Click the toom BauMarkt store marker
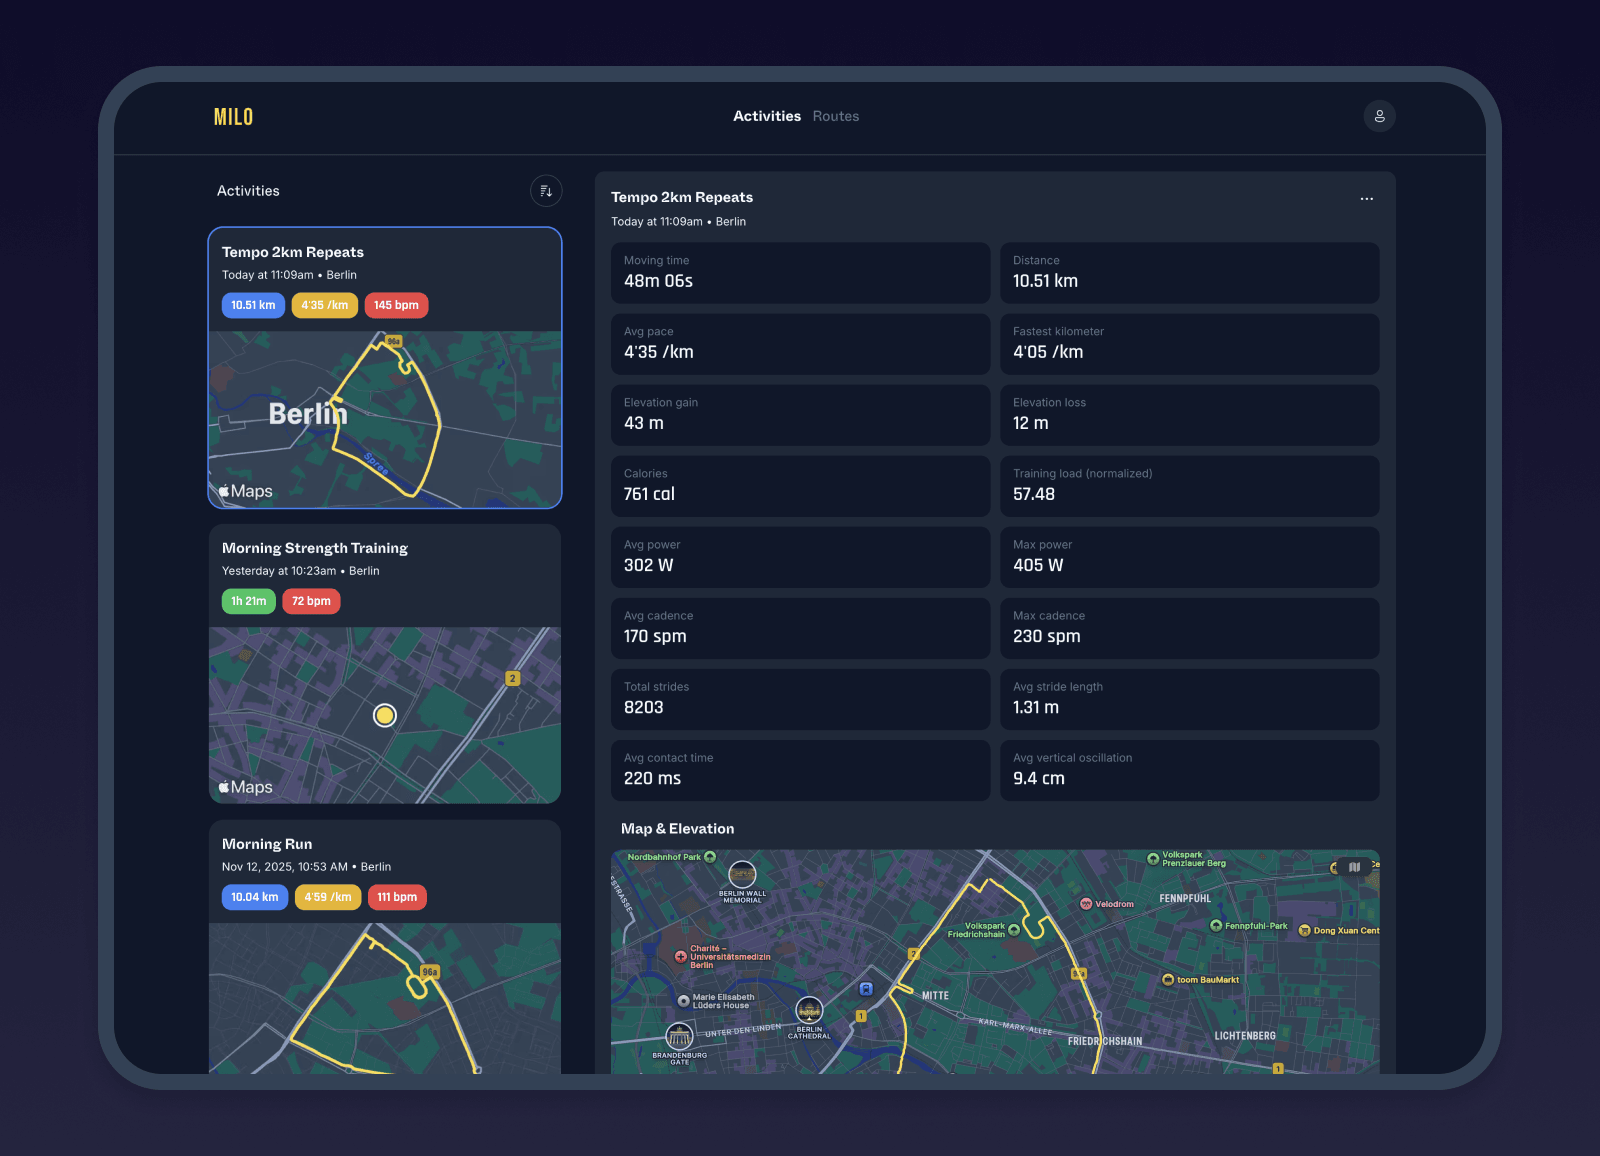Screen dimensions: 1600x1156 coord(1168,980)
